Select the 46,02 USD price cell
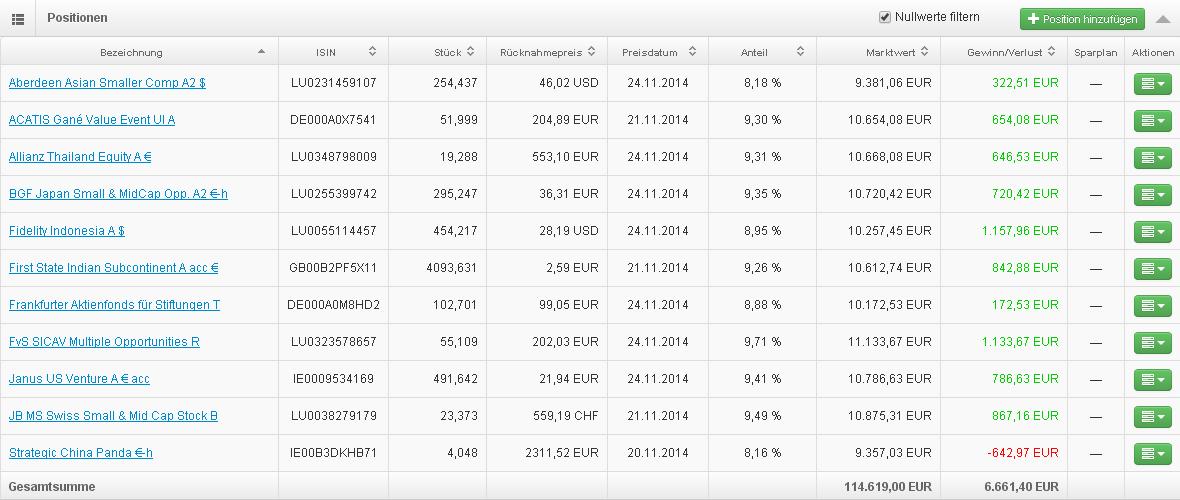The height and width of the screenshot is (500, 1180). [x=547, y=83]
